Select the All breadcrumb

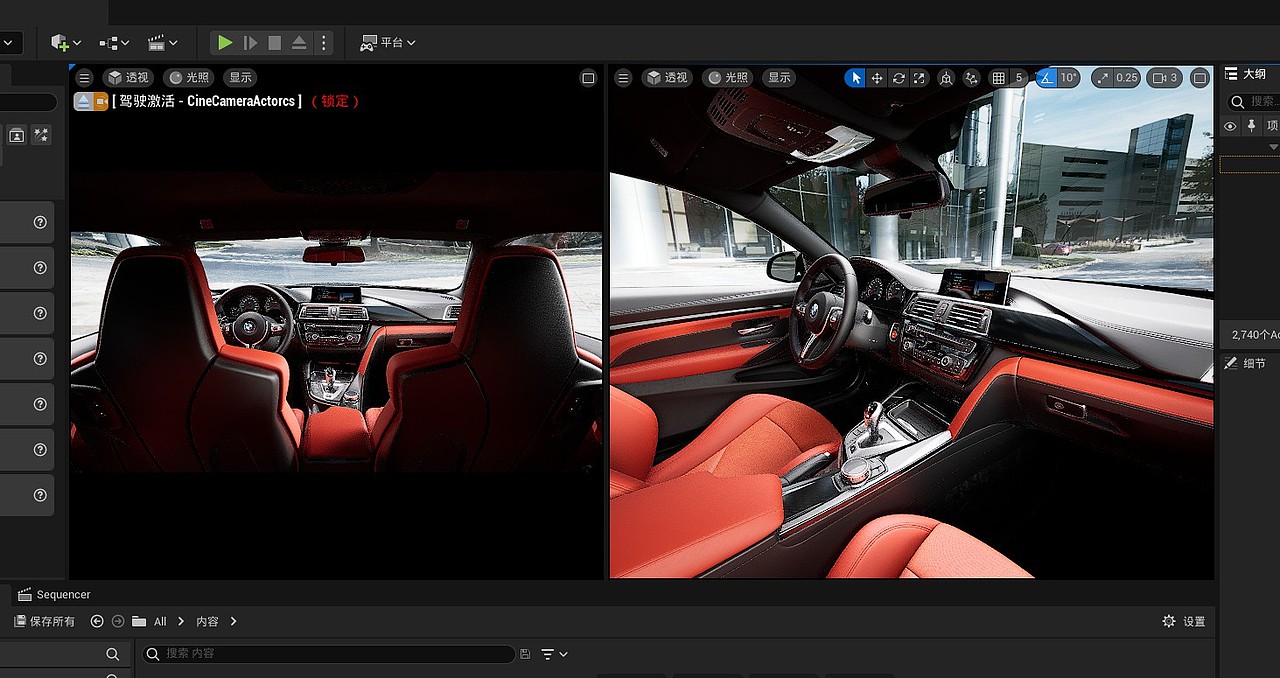pos(160,621)
